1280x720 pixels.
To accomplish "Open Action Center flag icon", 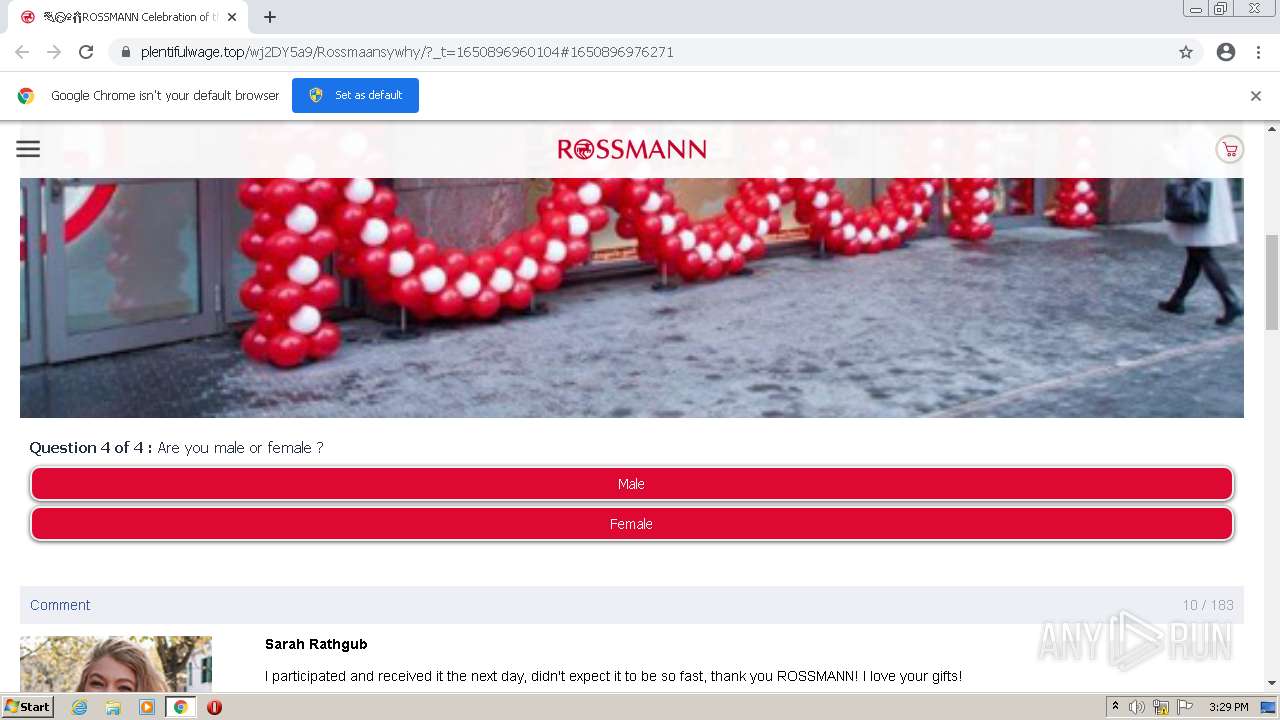I will click(1185, 707).
